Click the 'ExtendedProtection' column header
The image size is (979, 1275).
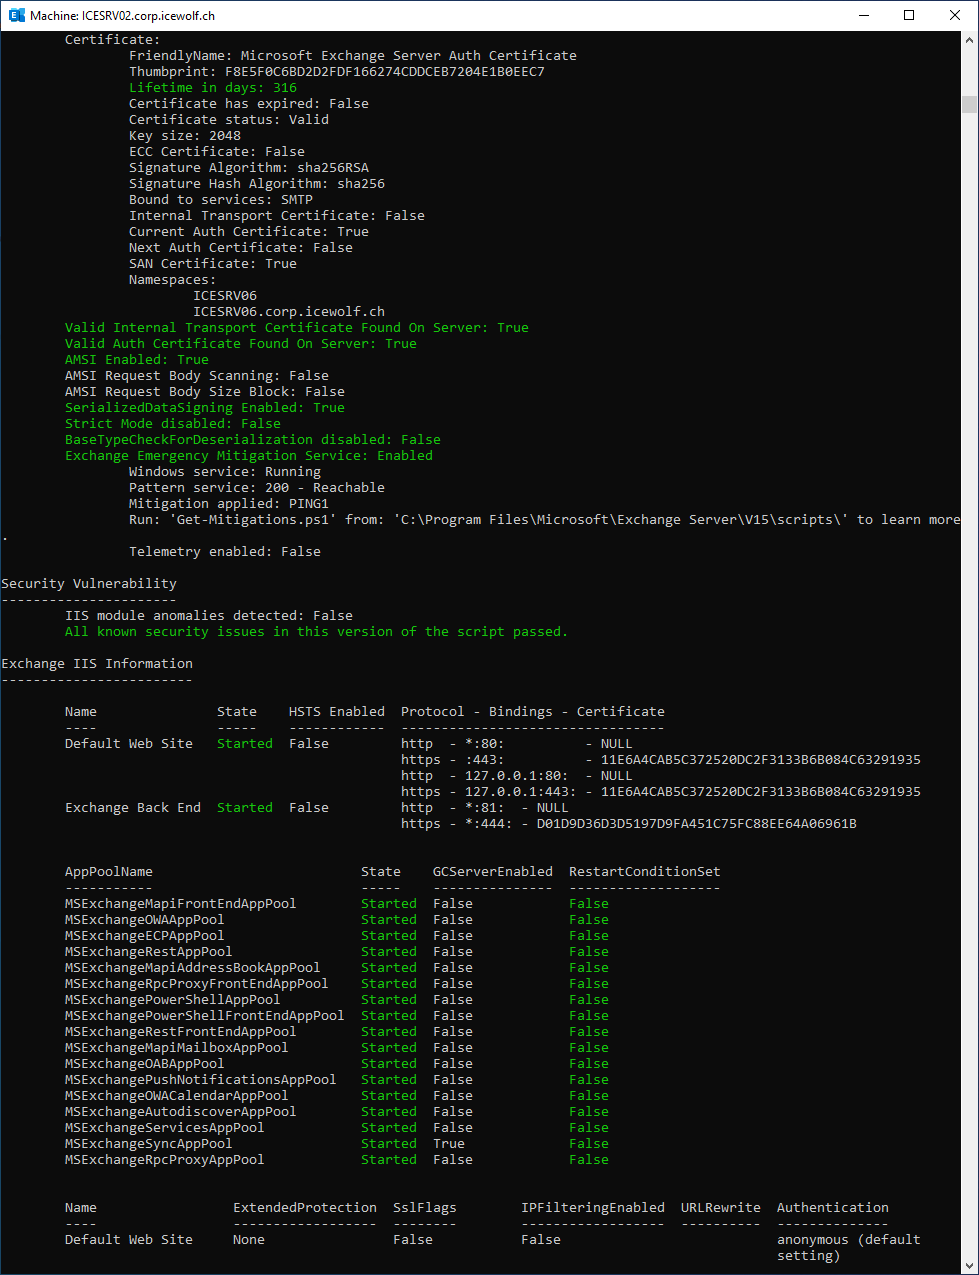click(x=305, y=1208)
